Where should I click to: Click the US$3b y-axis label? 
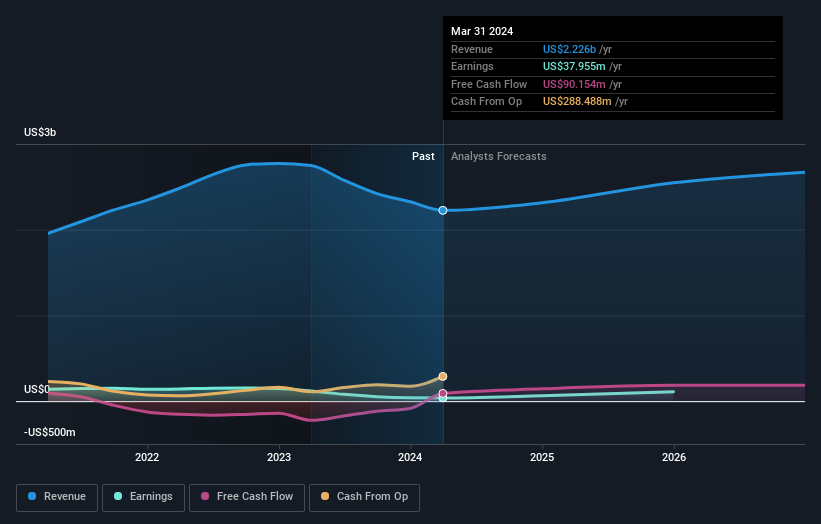pyautogui.click(x=40, y=132)
